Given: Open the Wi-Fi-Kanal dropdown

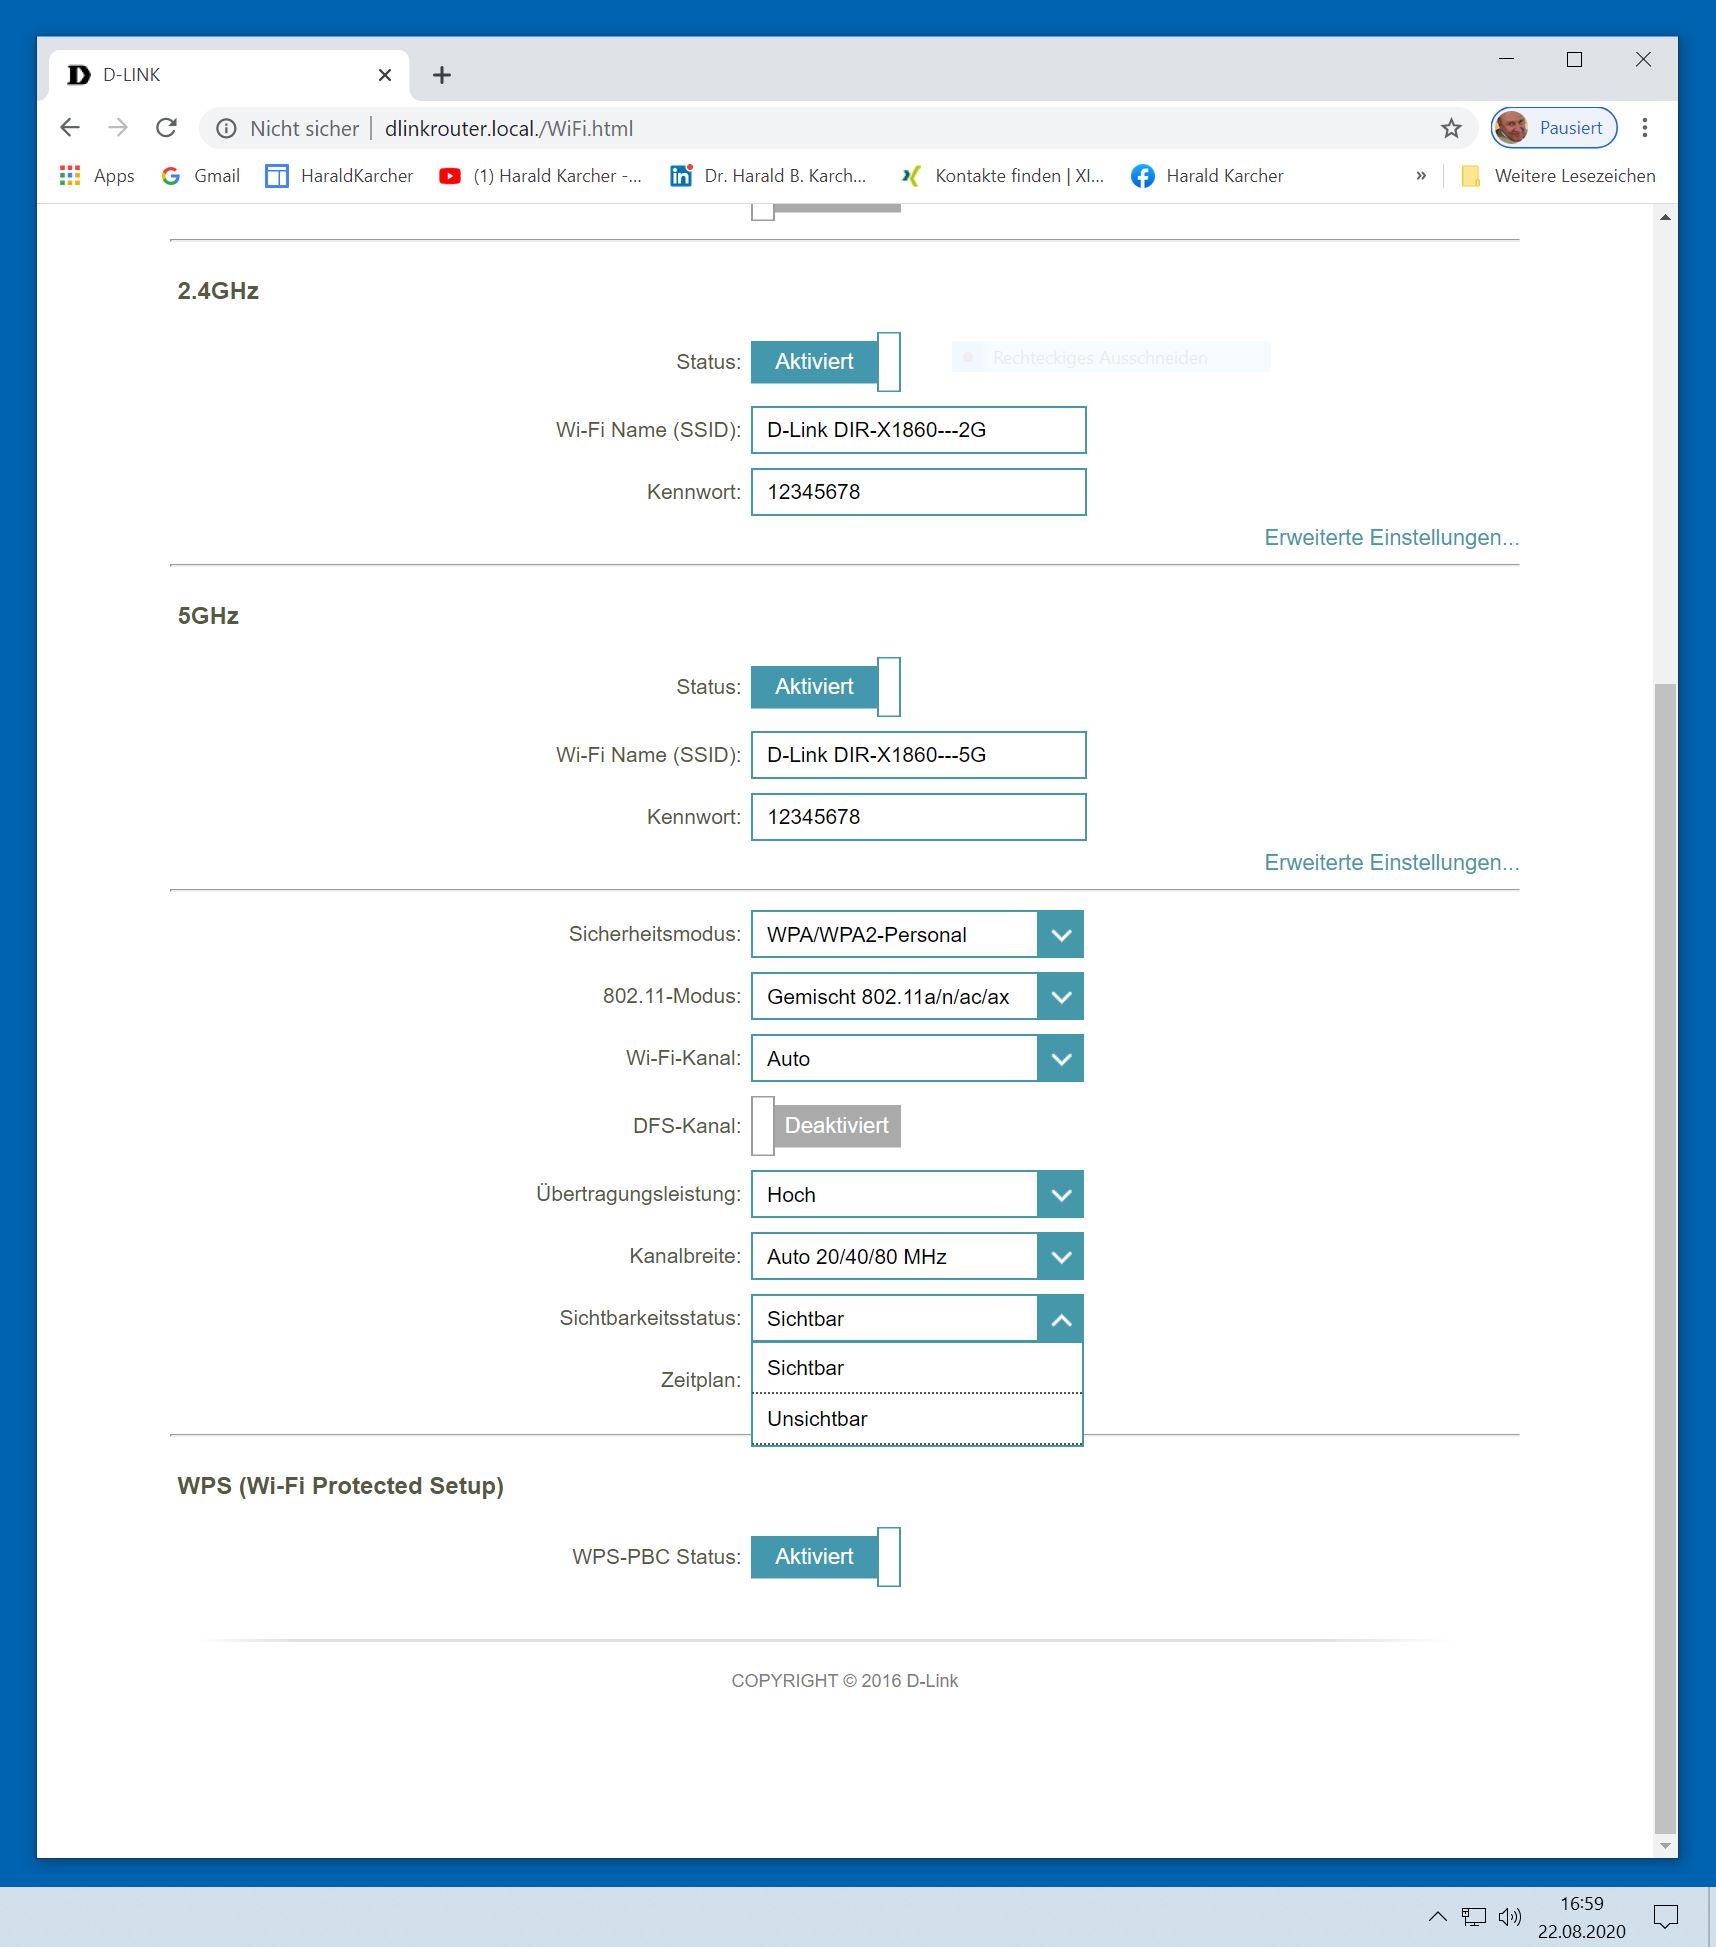Looking at the screenshot, I should click(917, 1059).
